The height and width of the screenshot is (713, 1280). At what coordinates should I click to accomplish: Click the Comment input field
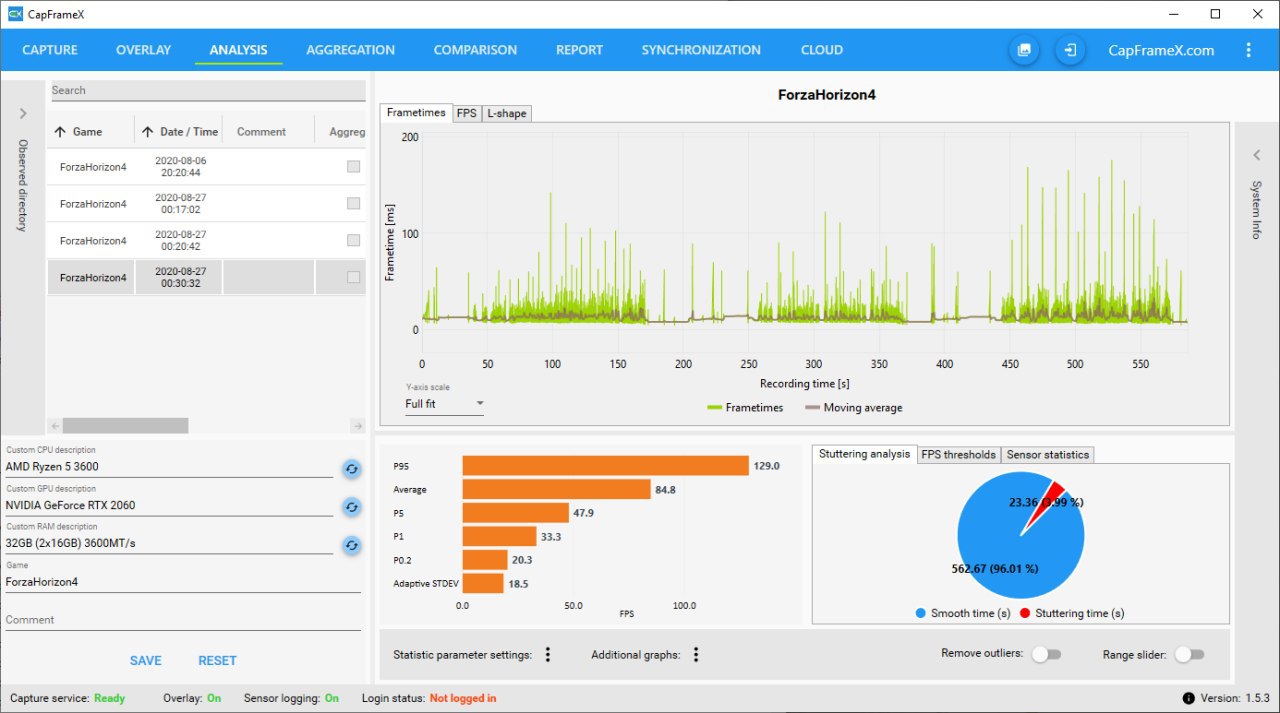click(x=183, y=620)
